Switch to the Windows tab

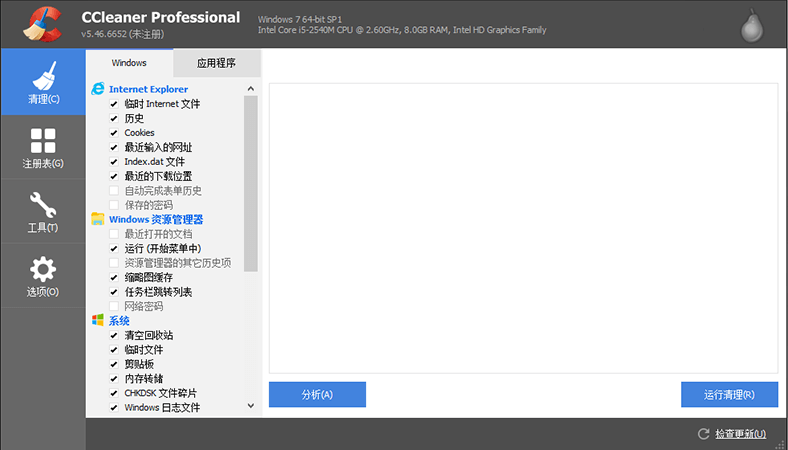[129, 63]
